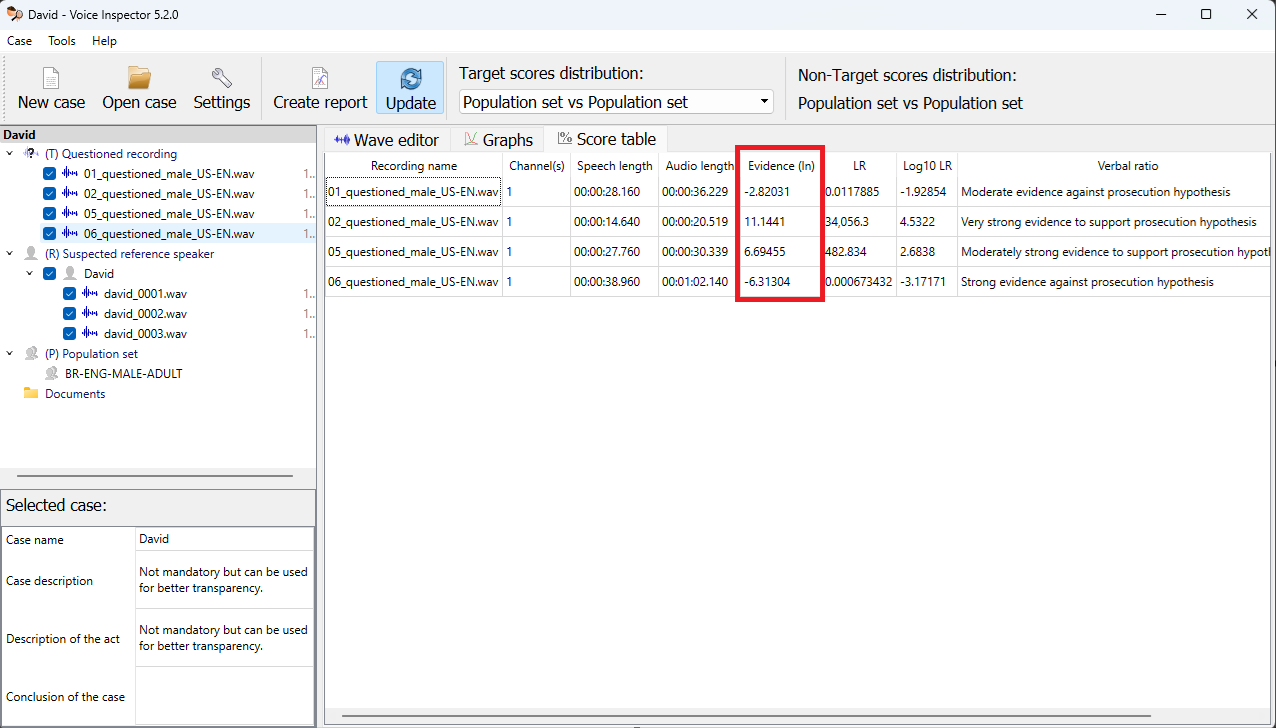Select LR value 482.834

859,252
